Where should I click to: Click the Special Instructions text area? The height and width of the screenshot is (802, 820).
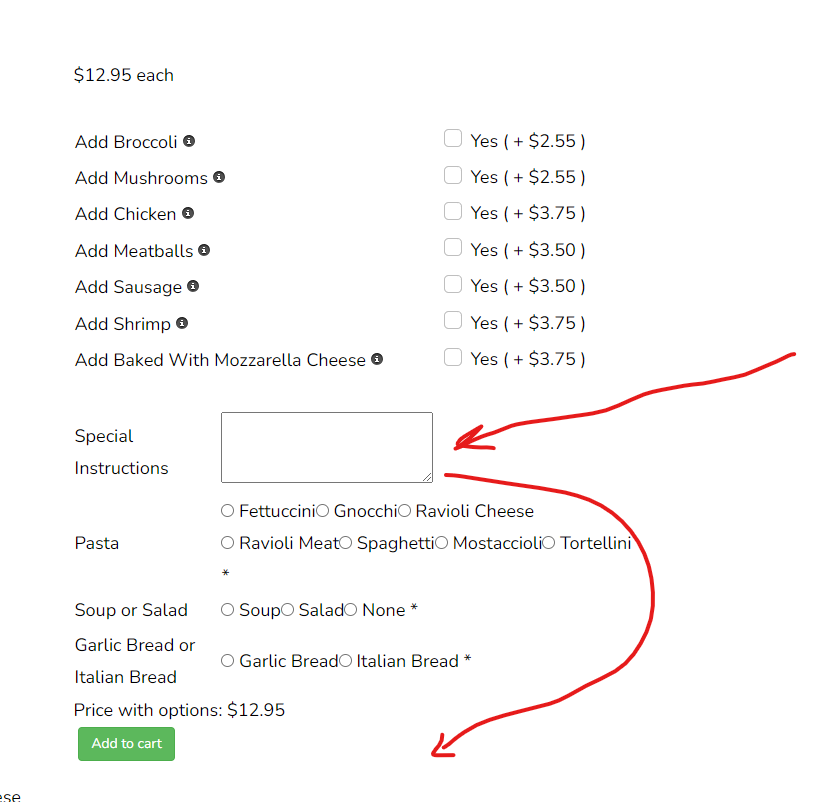327,448
